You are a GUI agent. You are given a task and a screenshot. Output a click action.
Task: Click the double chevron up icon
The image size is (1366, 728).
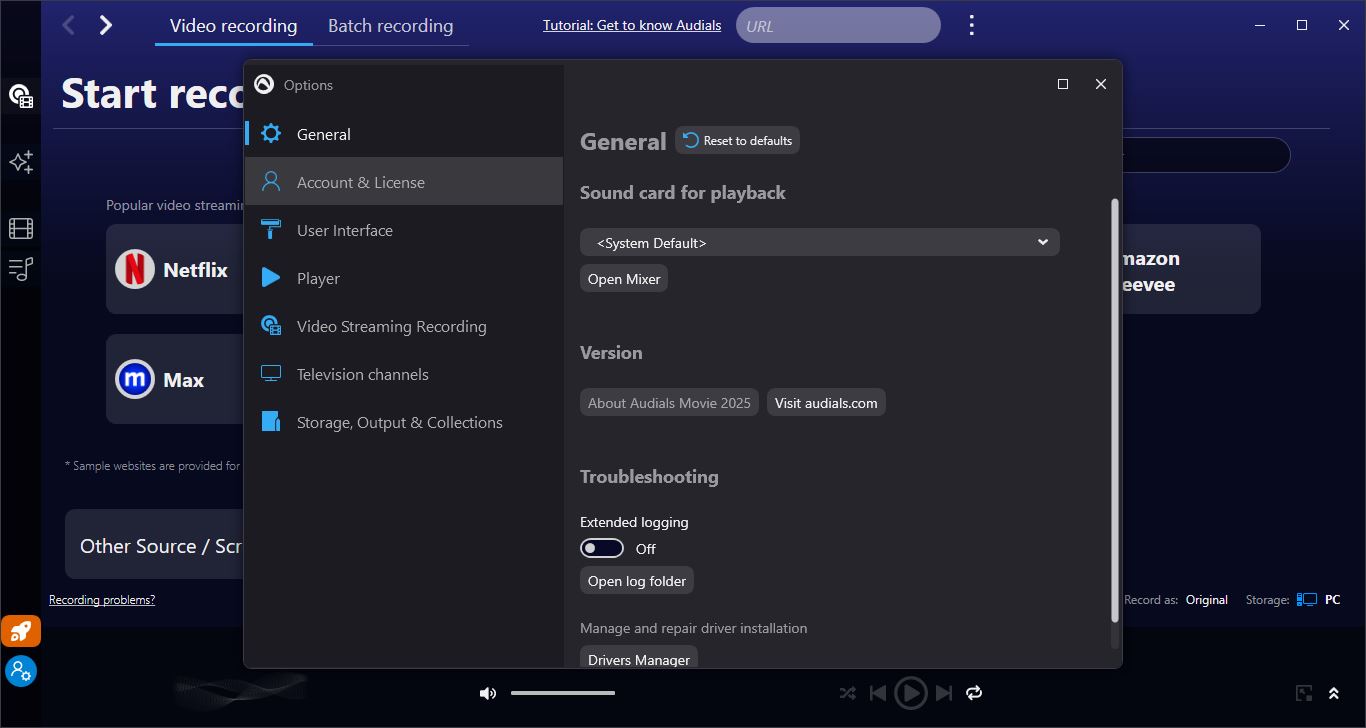pyautogui.click(x=1333, y=693)
